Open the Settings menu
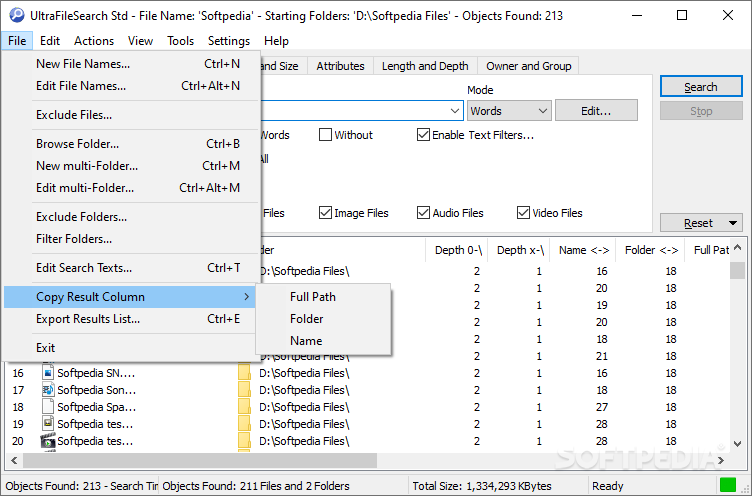Screen dimensions: 752x496 click(x=229, y=41)
